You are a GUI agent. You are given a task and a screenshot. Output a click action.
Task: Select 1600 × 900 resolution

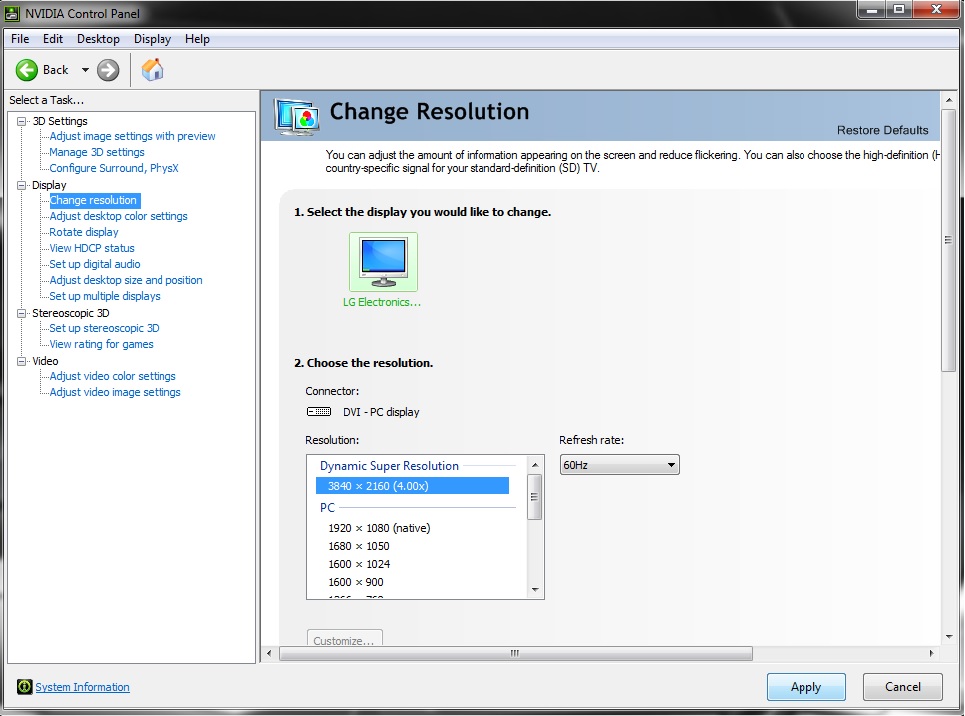[356, 582]
